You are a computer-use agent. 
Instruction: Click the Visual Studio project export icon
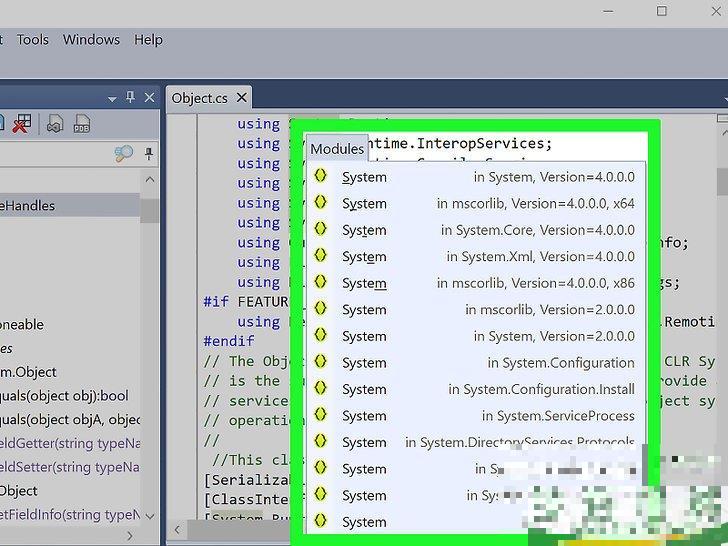(54, 124)
